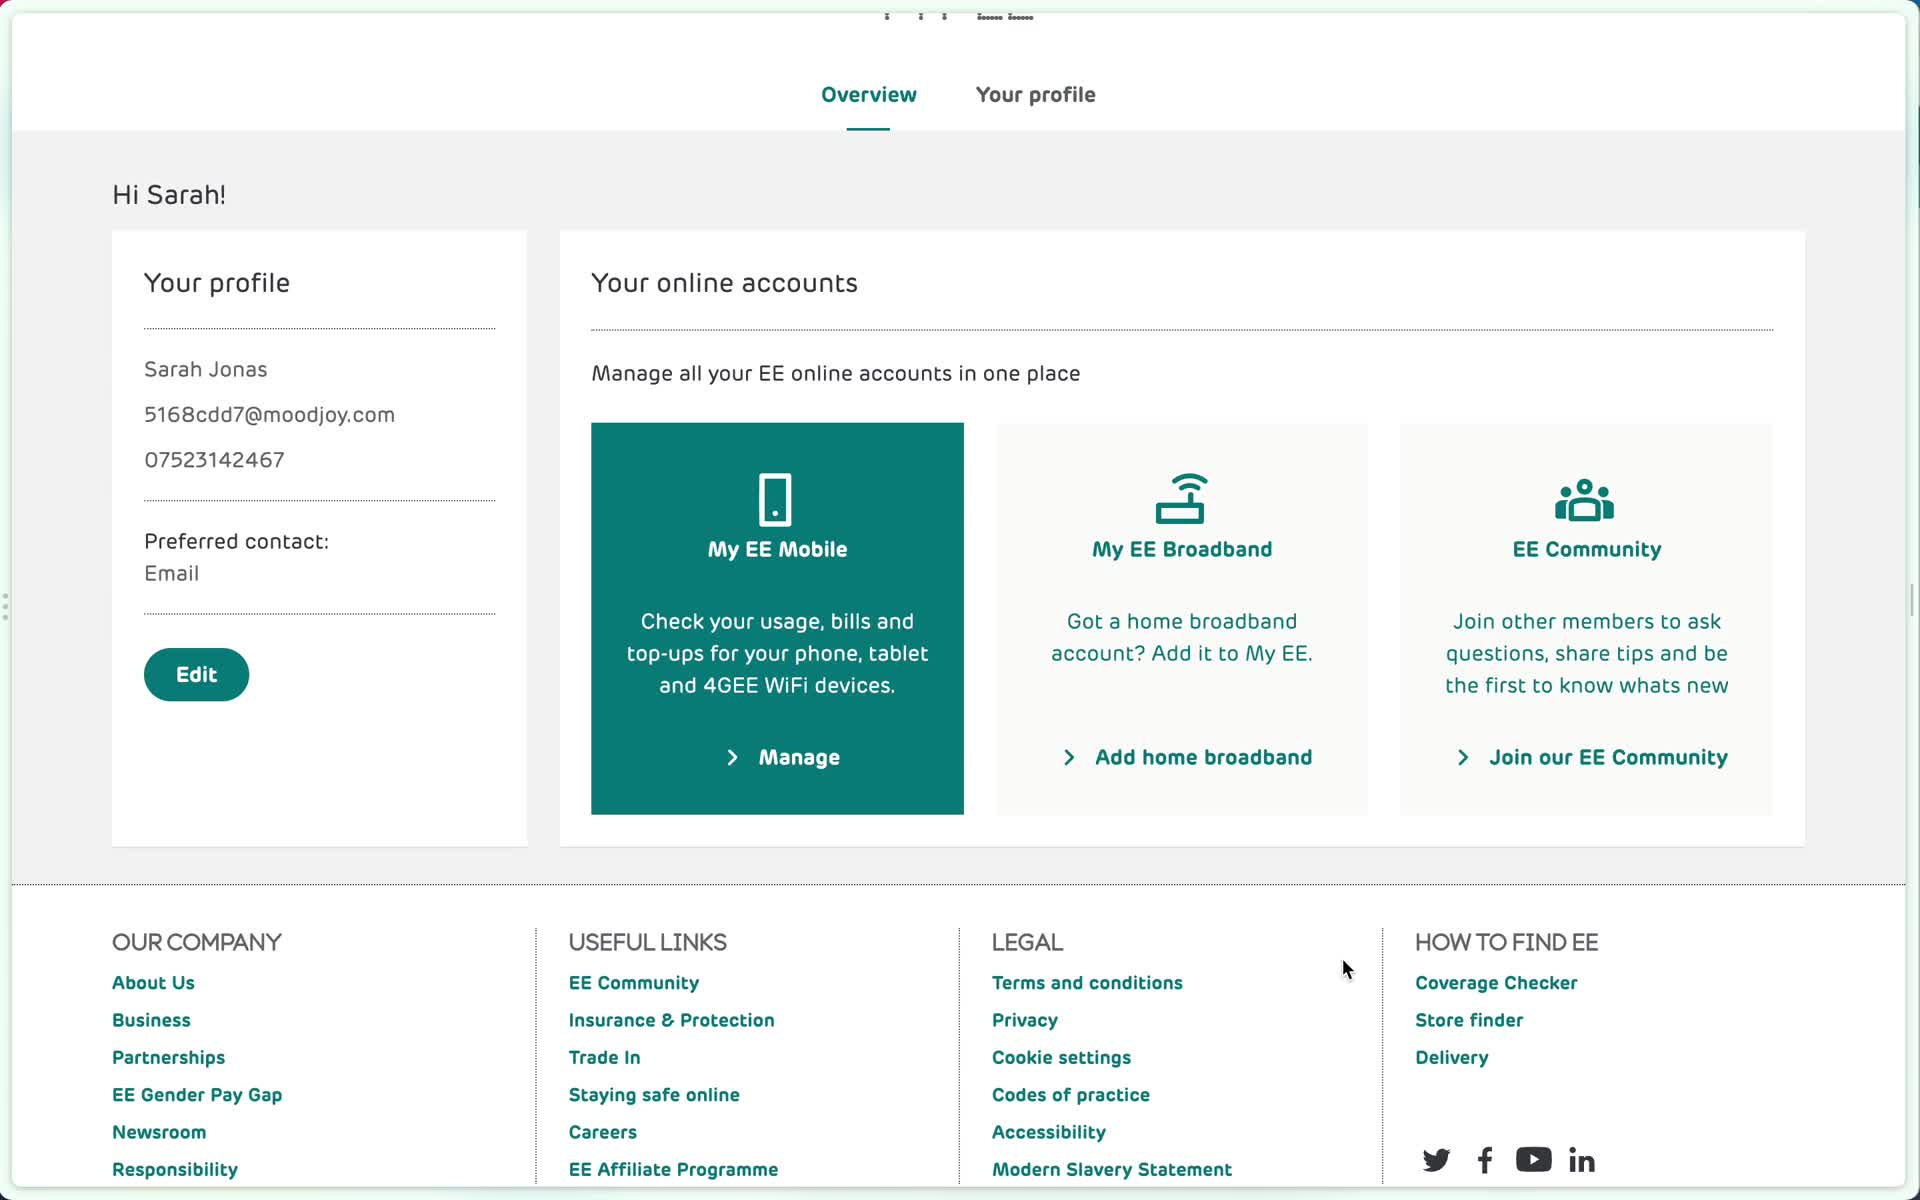The width and height of the screenshot is (1920, 1200).
Task: Click the USEFUL LINKS footer heading
Action: coord(647,943)
